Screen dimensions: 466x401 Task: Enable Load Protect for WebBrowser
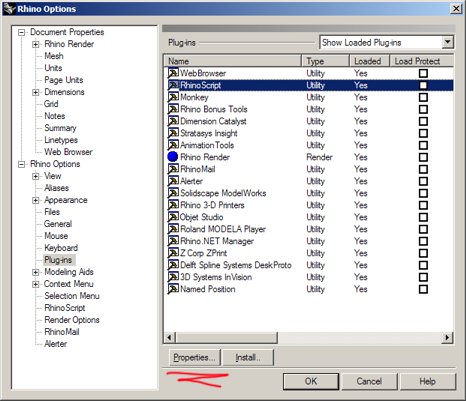click(x=423, y=73)
